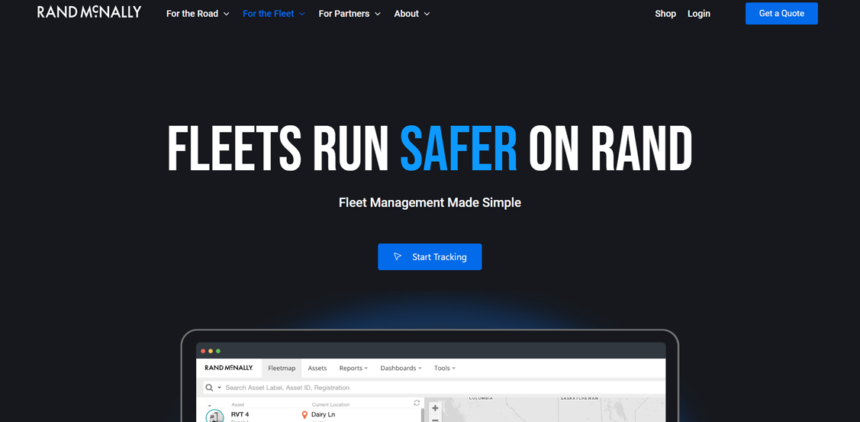
Task: Click the search magnifier icon in mockup
Action: pyautogui.click(x=210, y=387)
